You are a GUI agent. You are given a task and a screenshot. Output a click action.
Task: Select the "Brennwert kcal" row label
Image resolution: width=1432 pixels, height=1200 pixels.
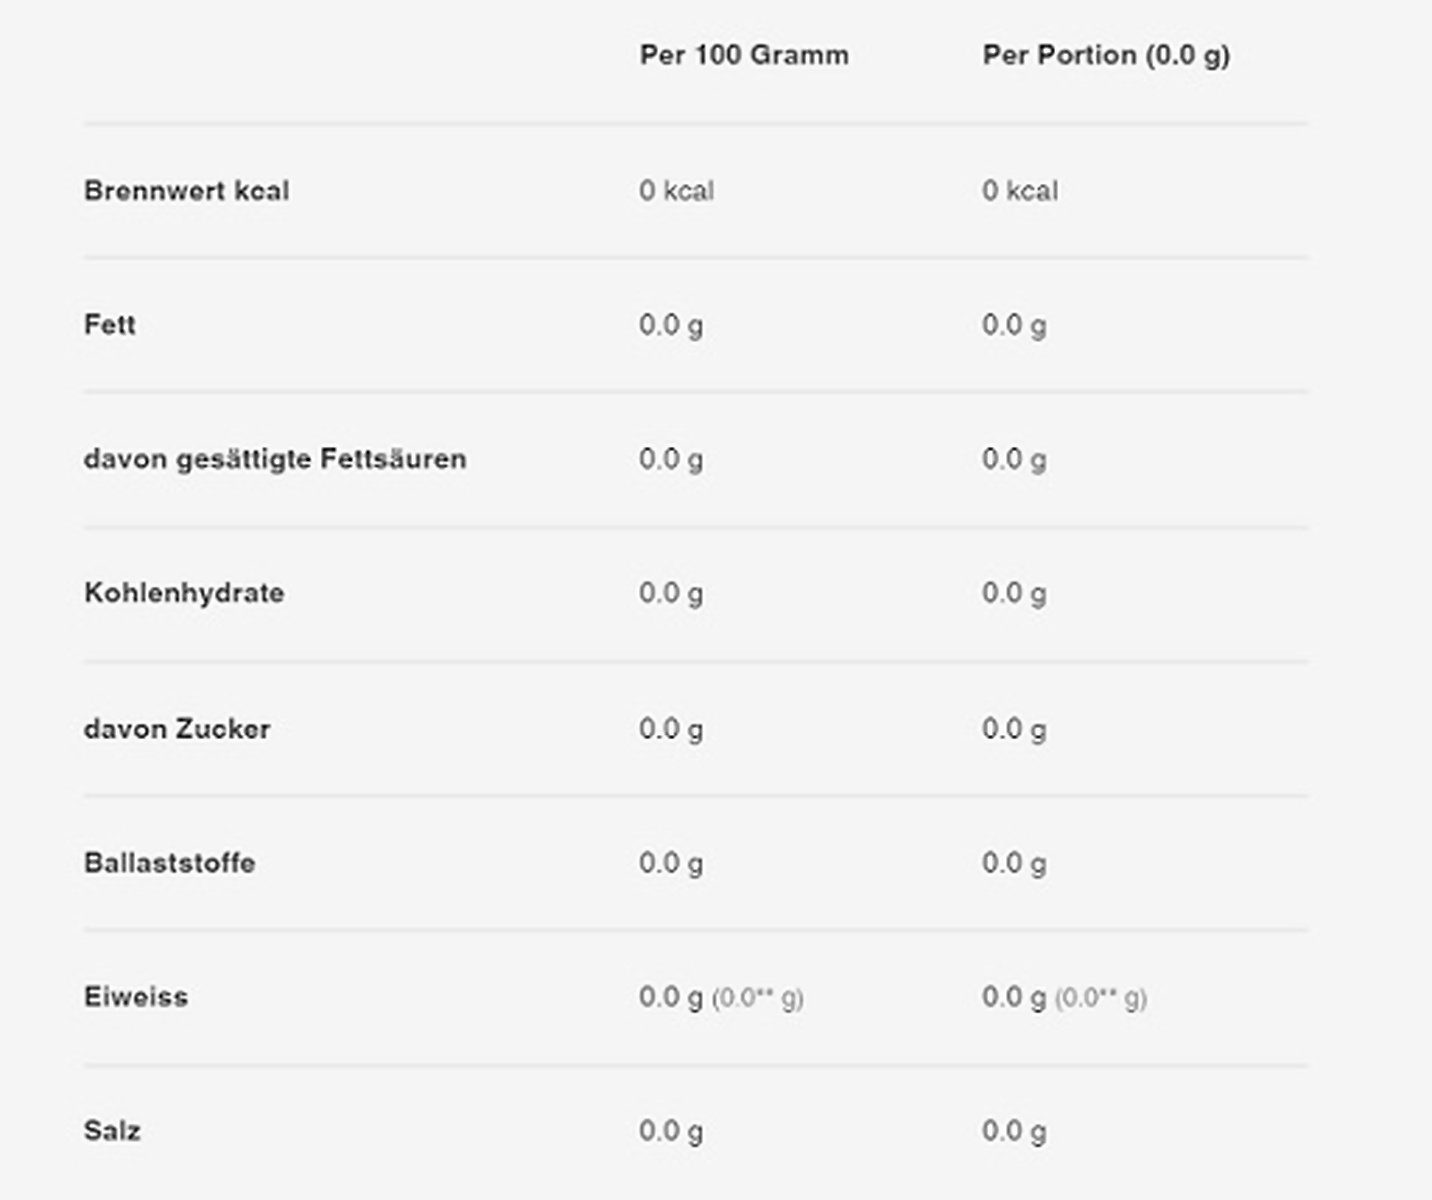(187, 191)
